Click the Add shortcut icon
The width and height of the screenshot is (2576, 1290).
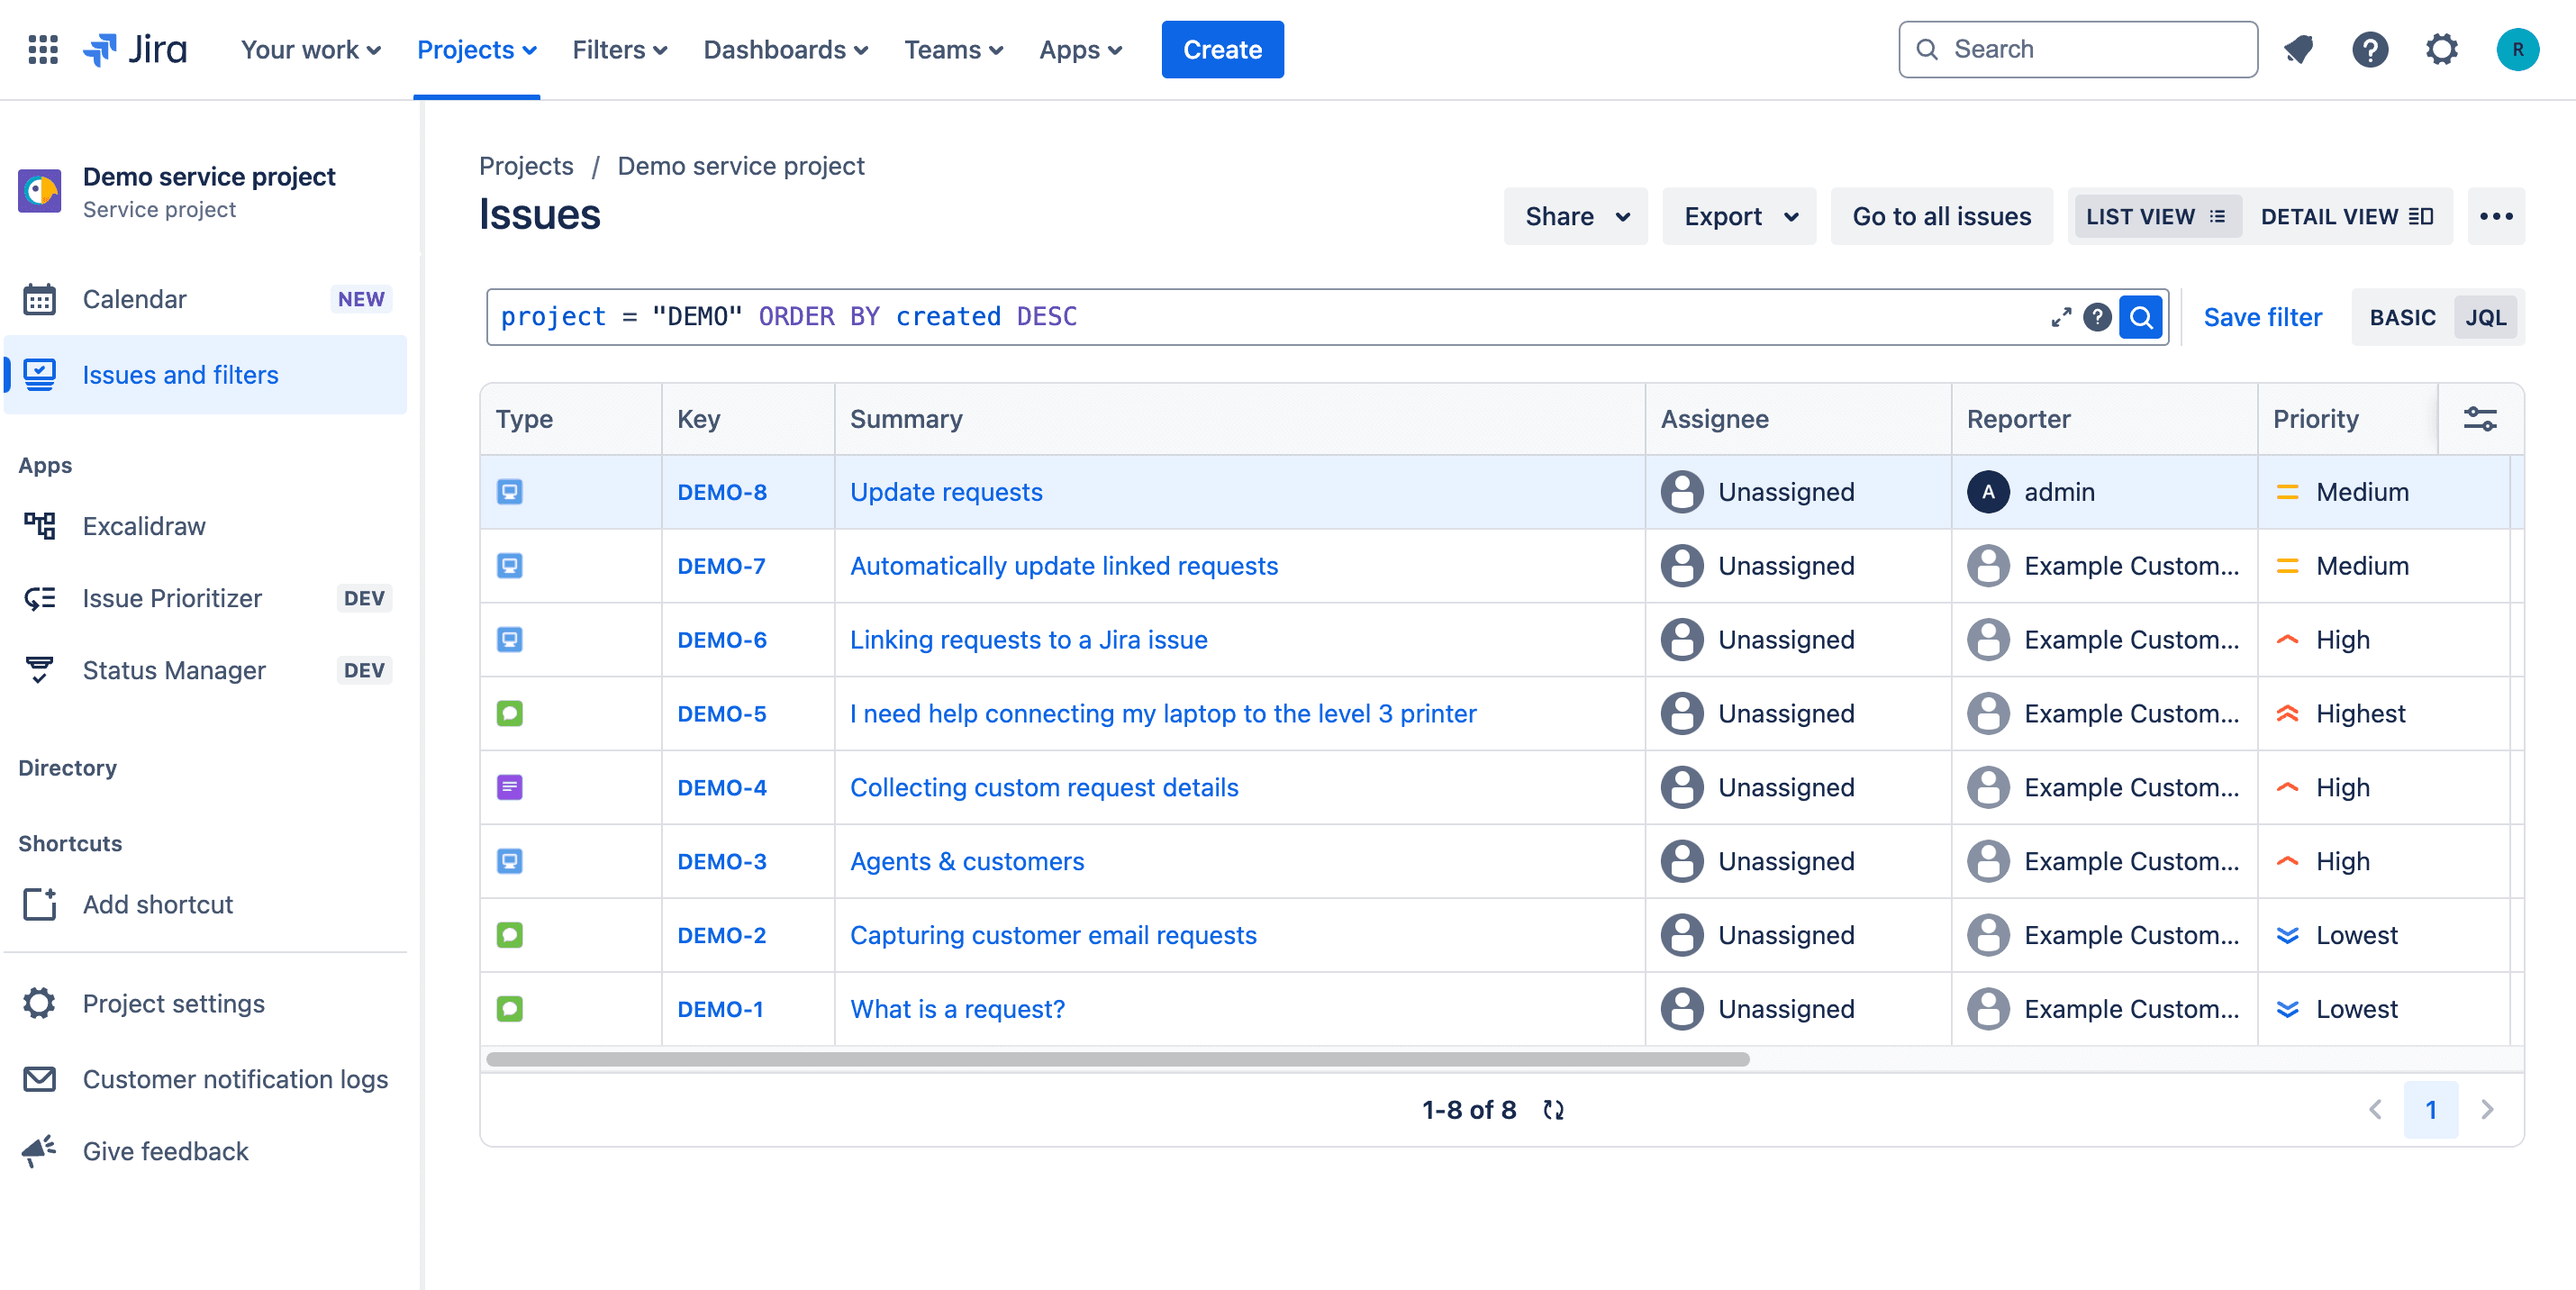39,904
